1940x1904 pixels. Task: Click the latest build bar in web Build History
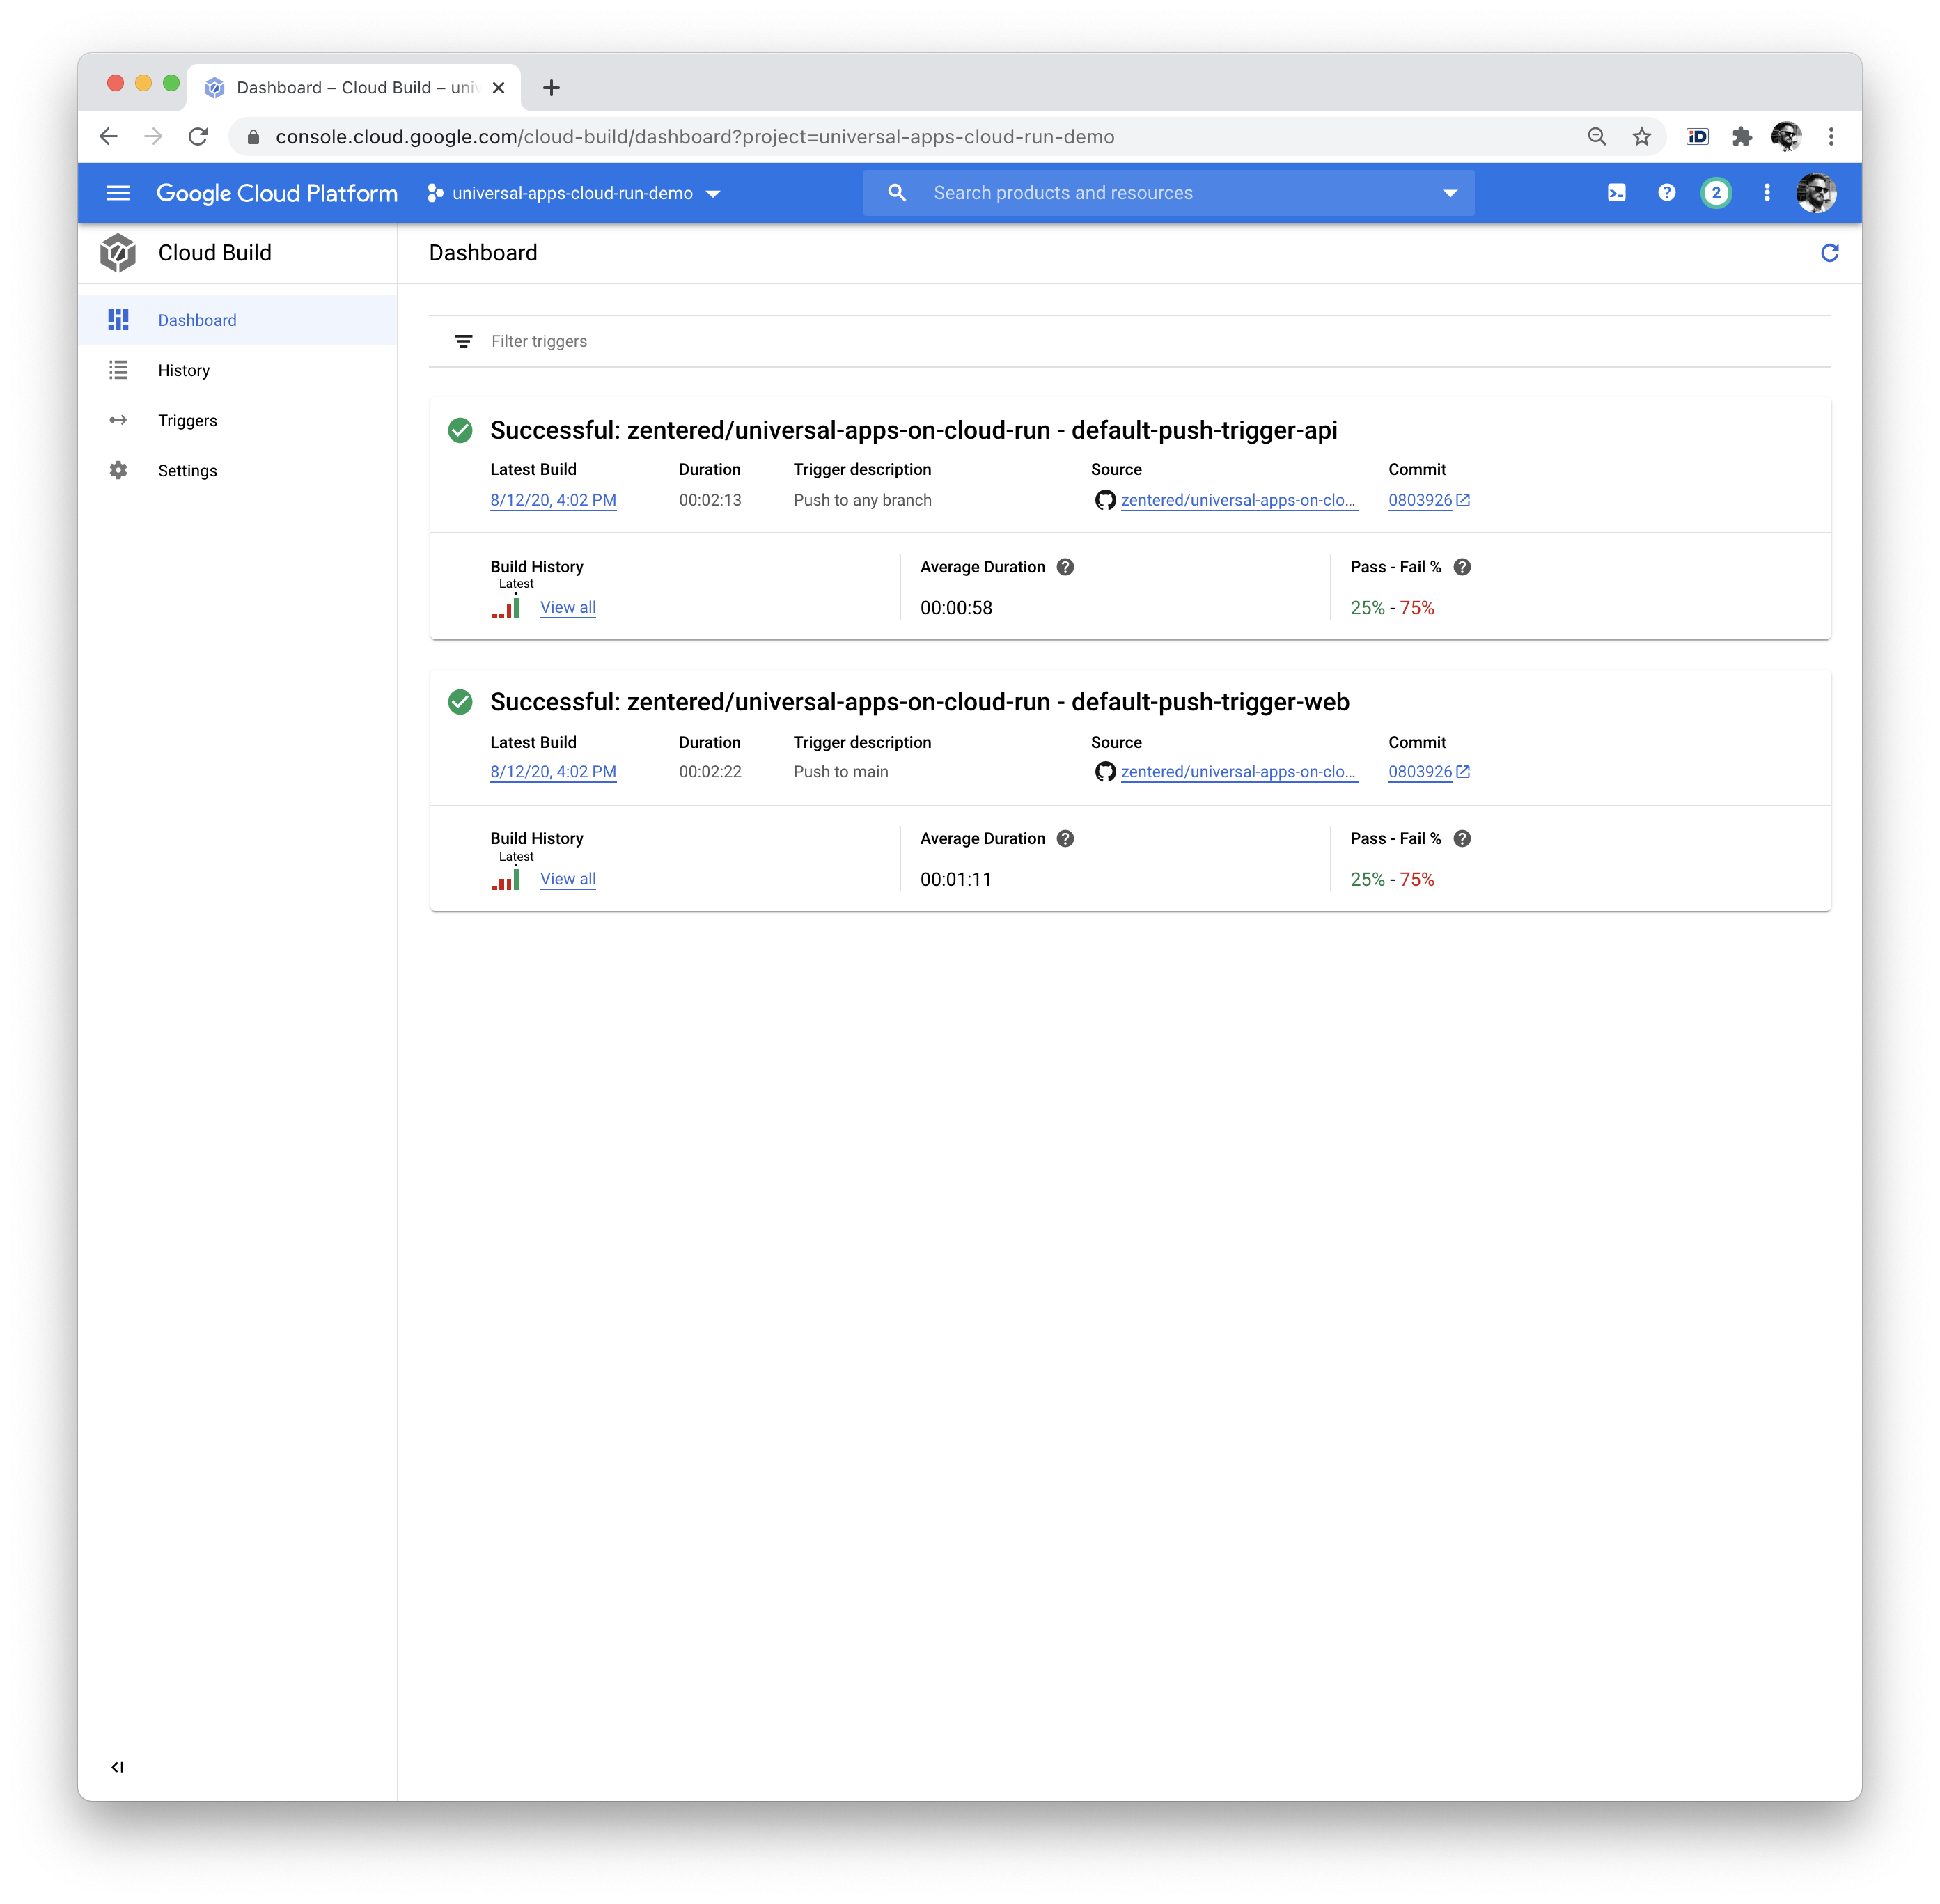tap(515, 879)
